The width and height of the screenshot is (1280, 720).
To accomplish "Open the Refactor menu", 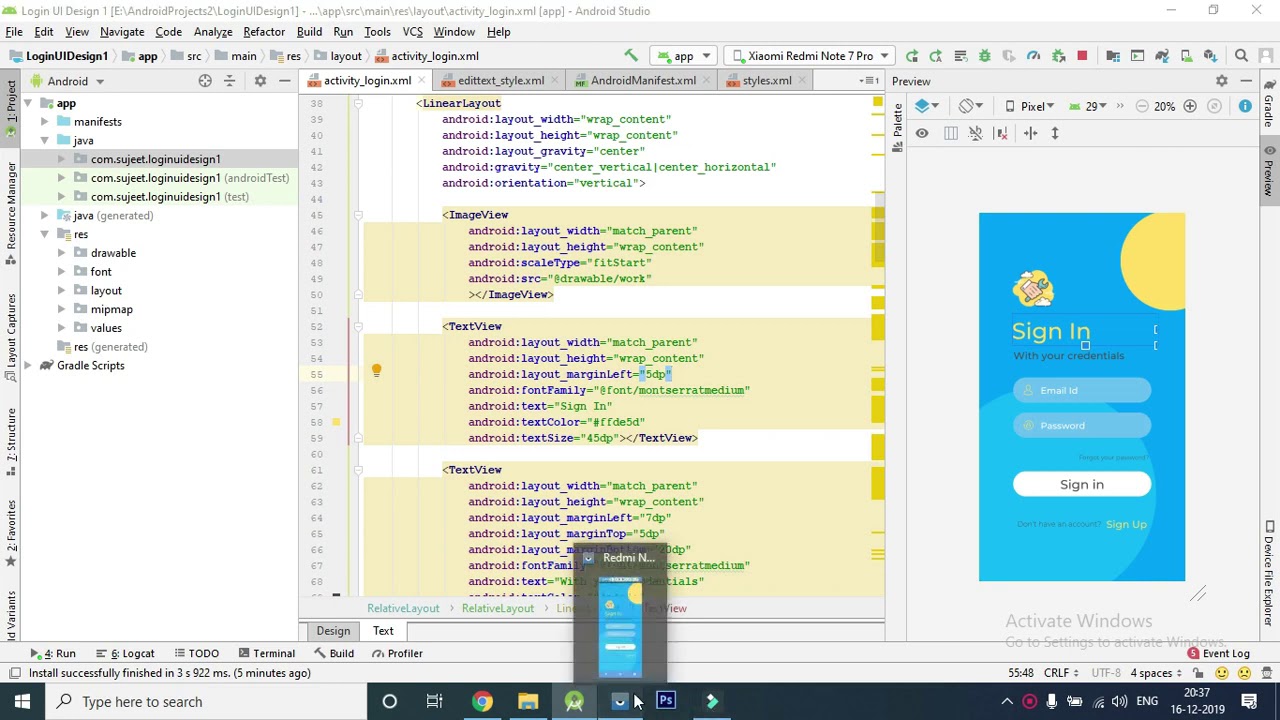I will [264, 32].
